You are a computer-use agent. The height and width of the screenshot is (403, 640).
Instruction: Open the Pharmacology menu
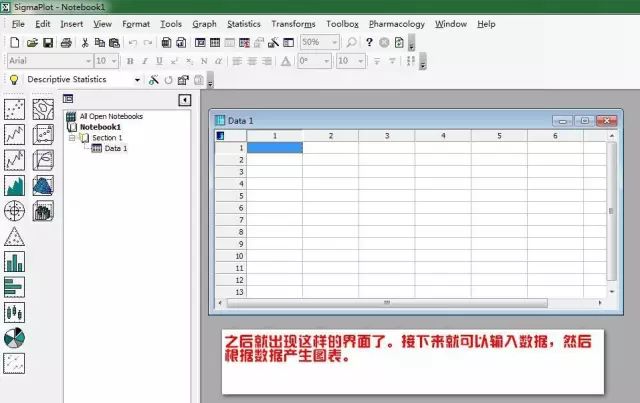click(x=397, y=24)
